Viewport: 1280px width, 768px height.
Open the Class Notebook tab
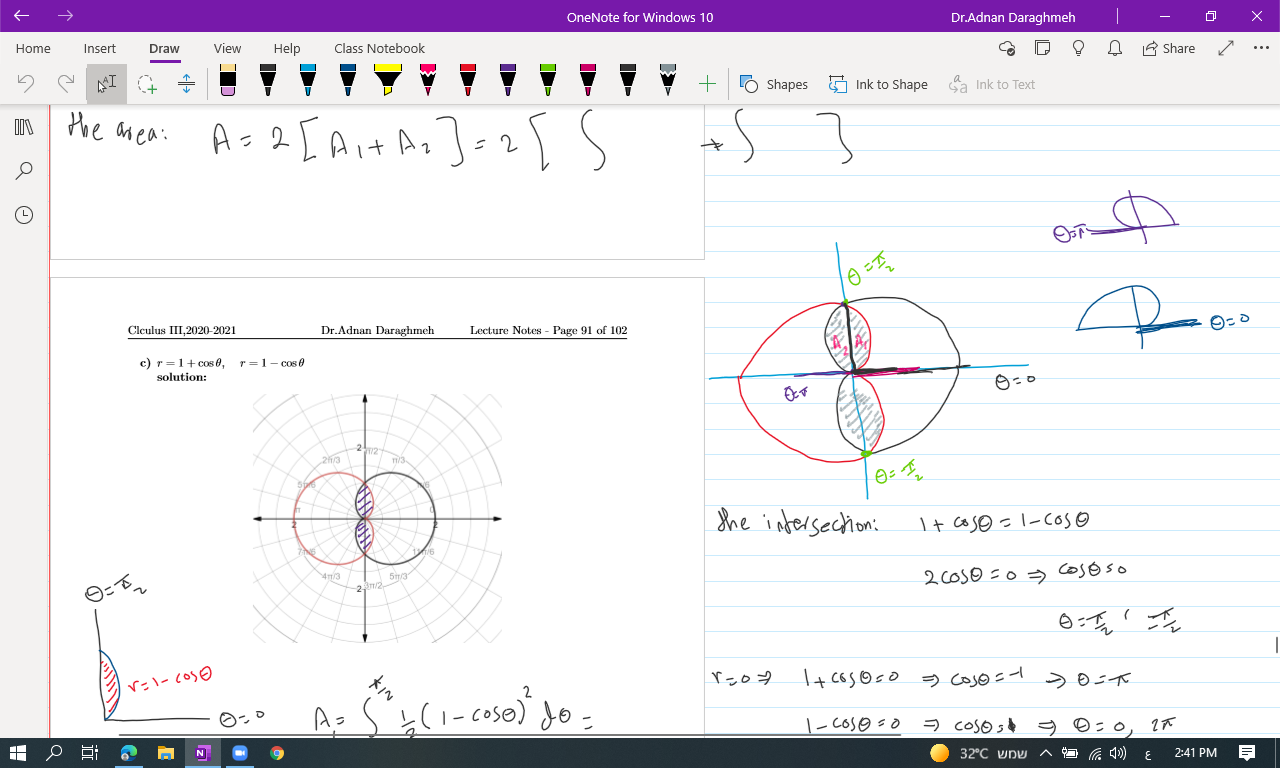379,48
